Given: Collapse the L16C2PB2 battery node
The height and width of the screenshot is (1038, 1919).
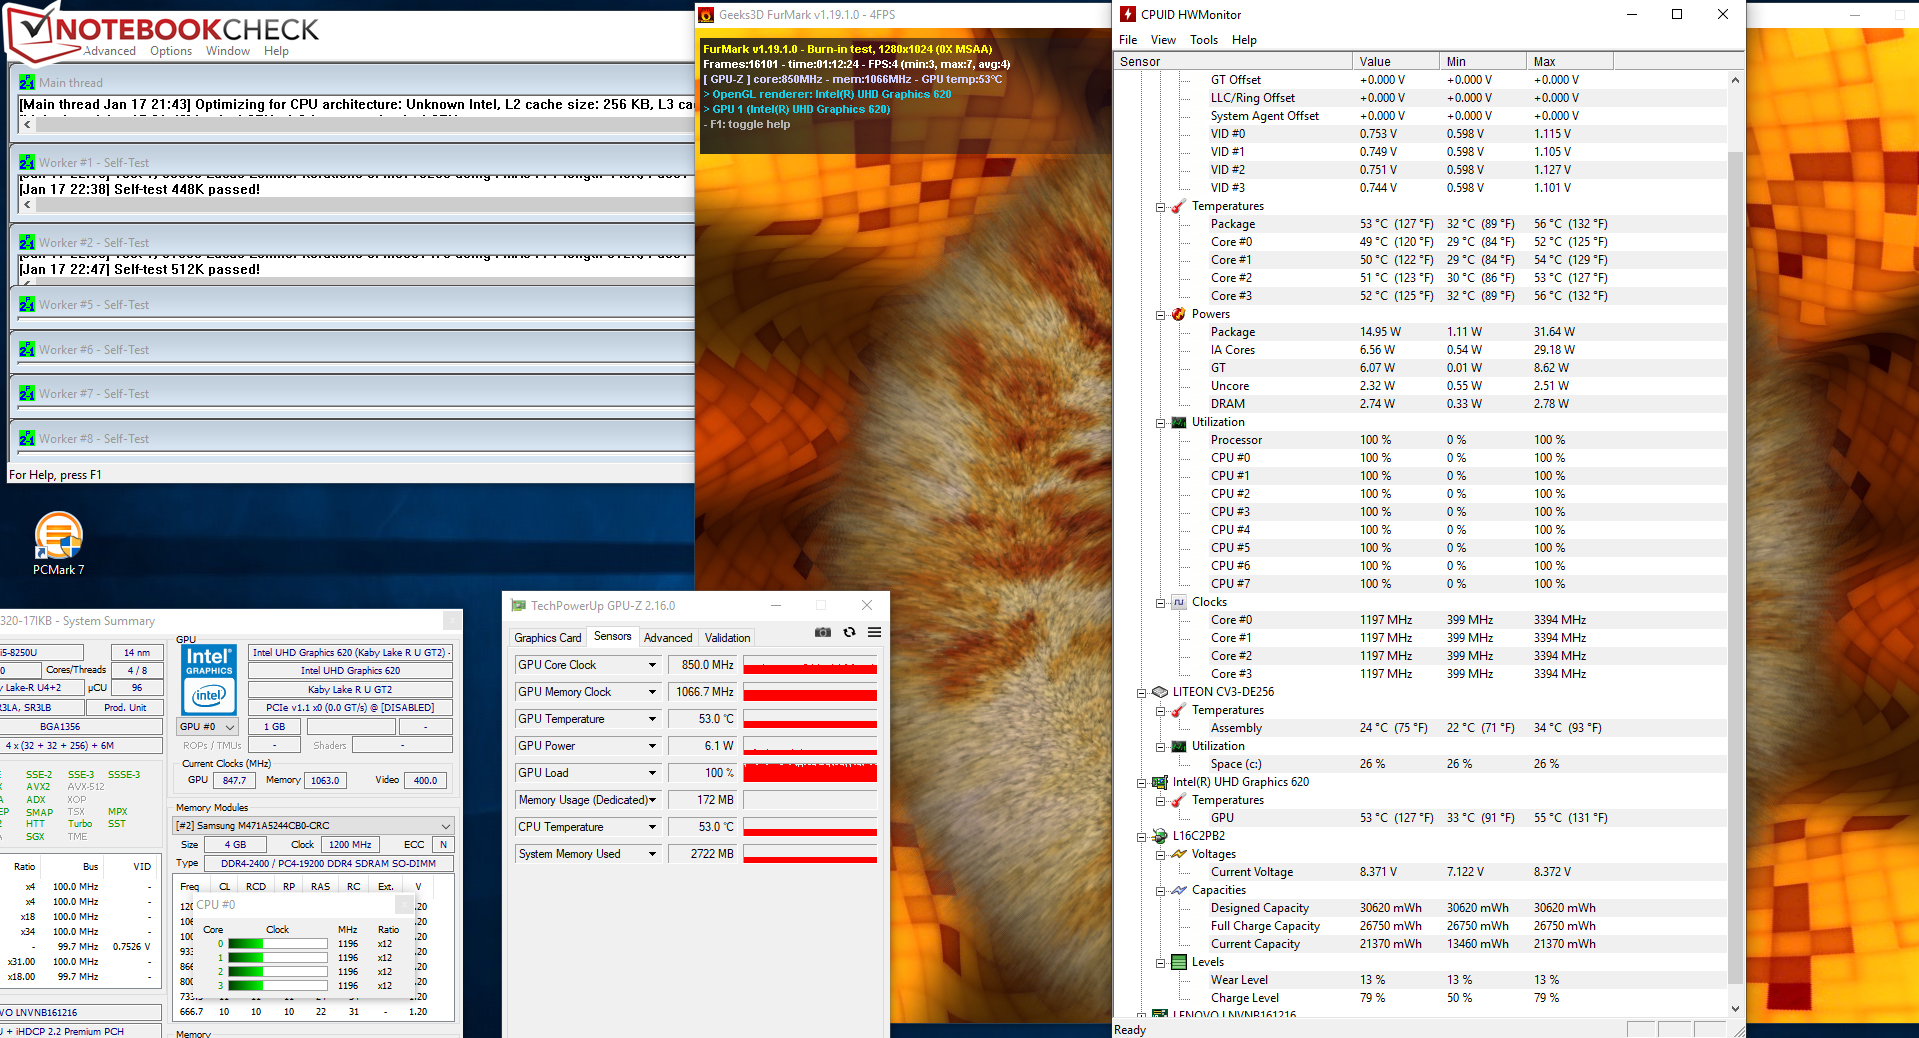Looking at the screenshot, I should 1142,837.
